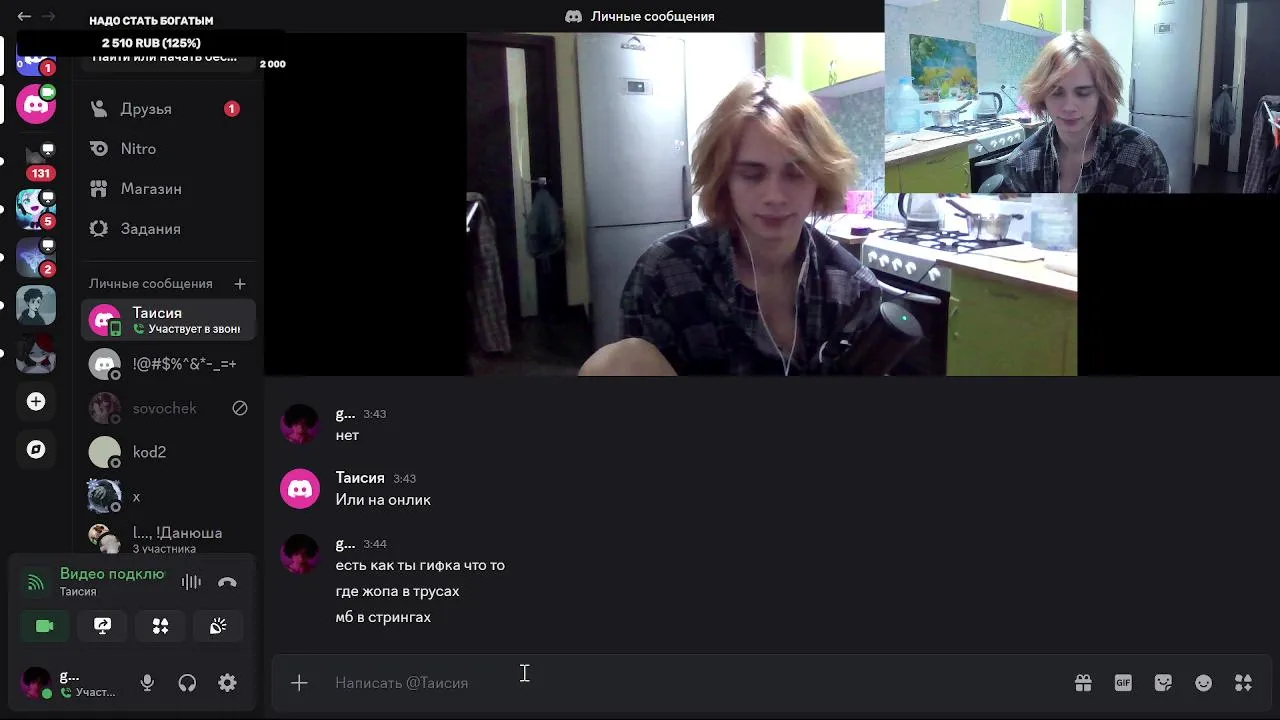Open the !@#$%^&*-_=+ direct message

click(x=167, y=364)
